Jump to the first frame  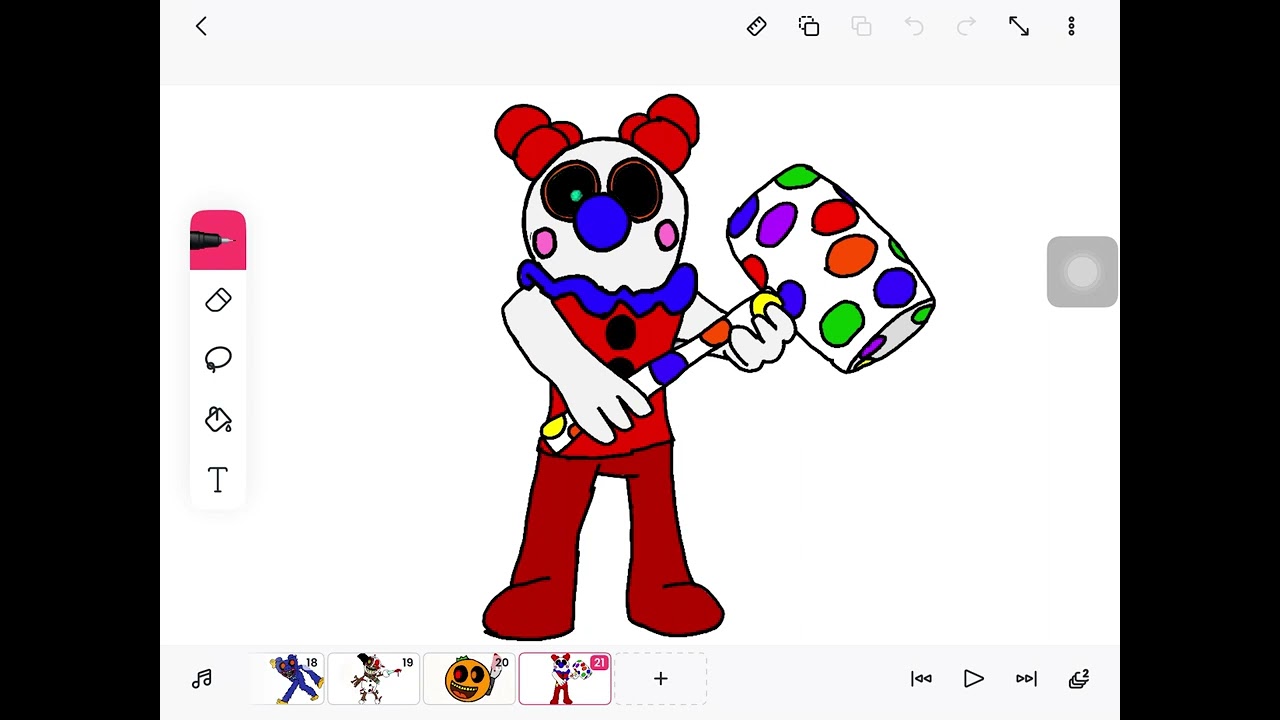(921, 679)
